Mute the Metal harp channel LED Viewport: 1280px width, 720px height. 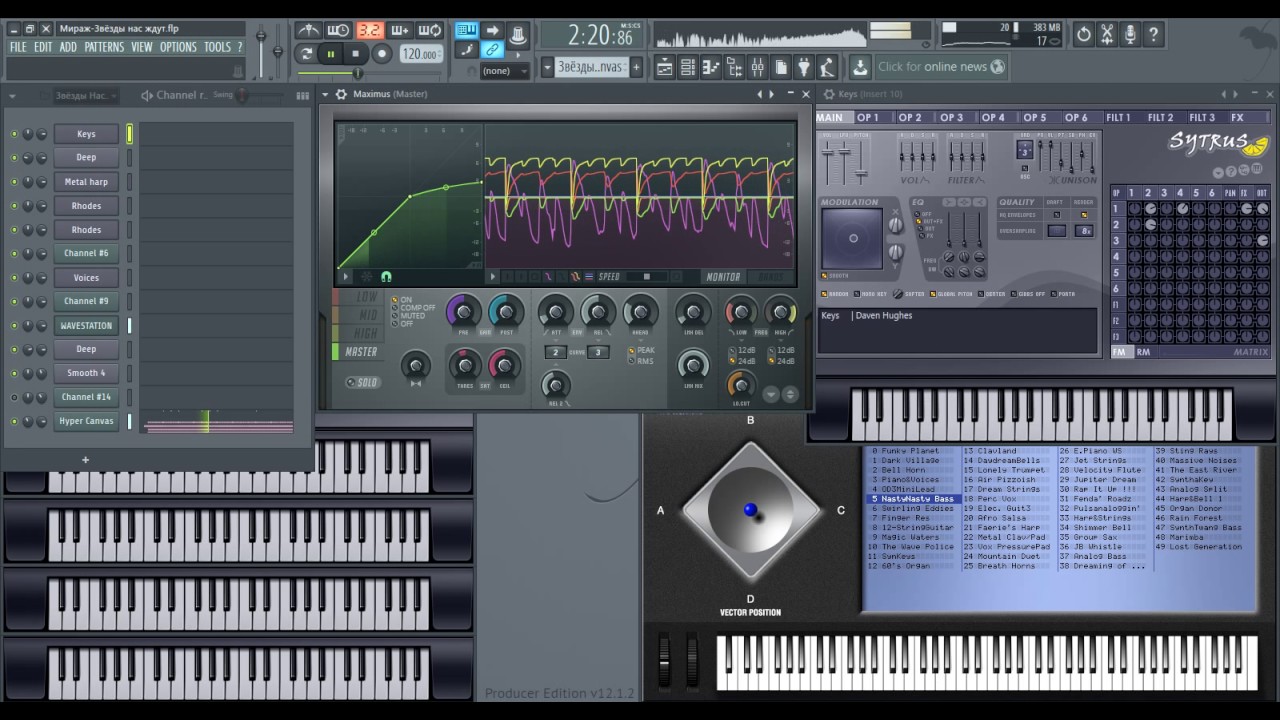click(x=14, y=182)
